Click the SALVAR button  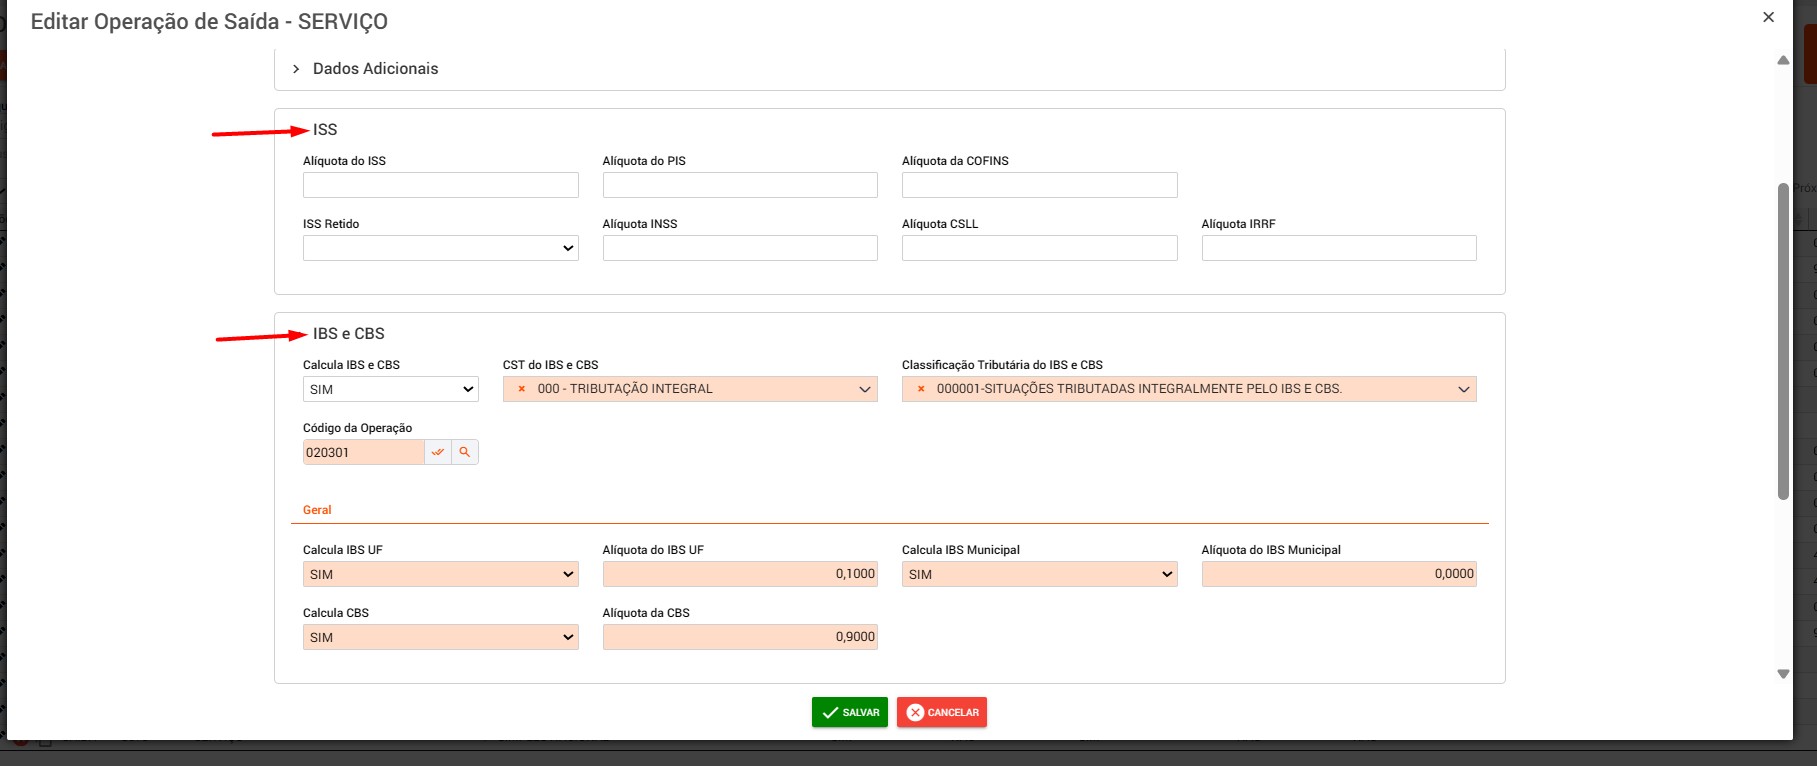pos(850,712)
